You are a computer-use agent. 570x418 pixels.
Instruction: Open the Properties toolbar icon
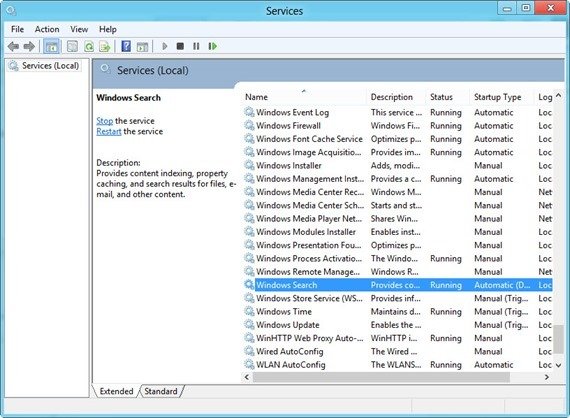click(72, 47)
